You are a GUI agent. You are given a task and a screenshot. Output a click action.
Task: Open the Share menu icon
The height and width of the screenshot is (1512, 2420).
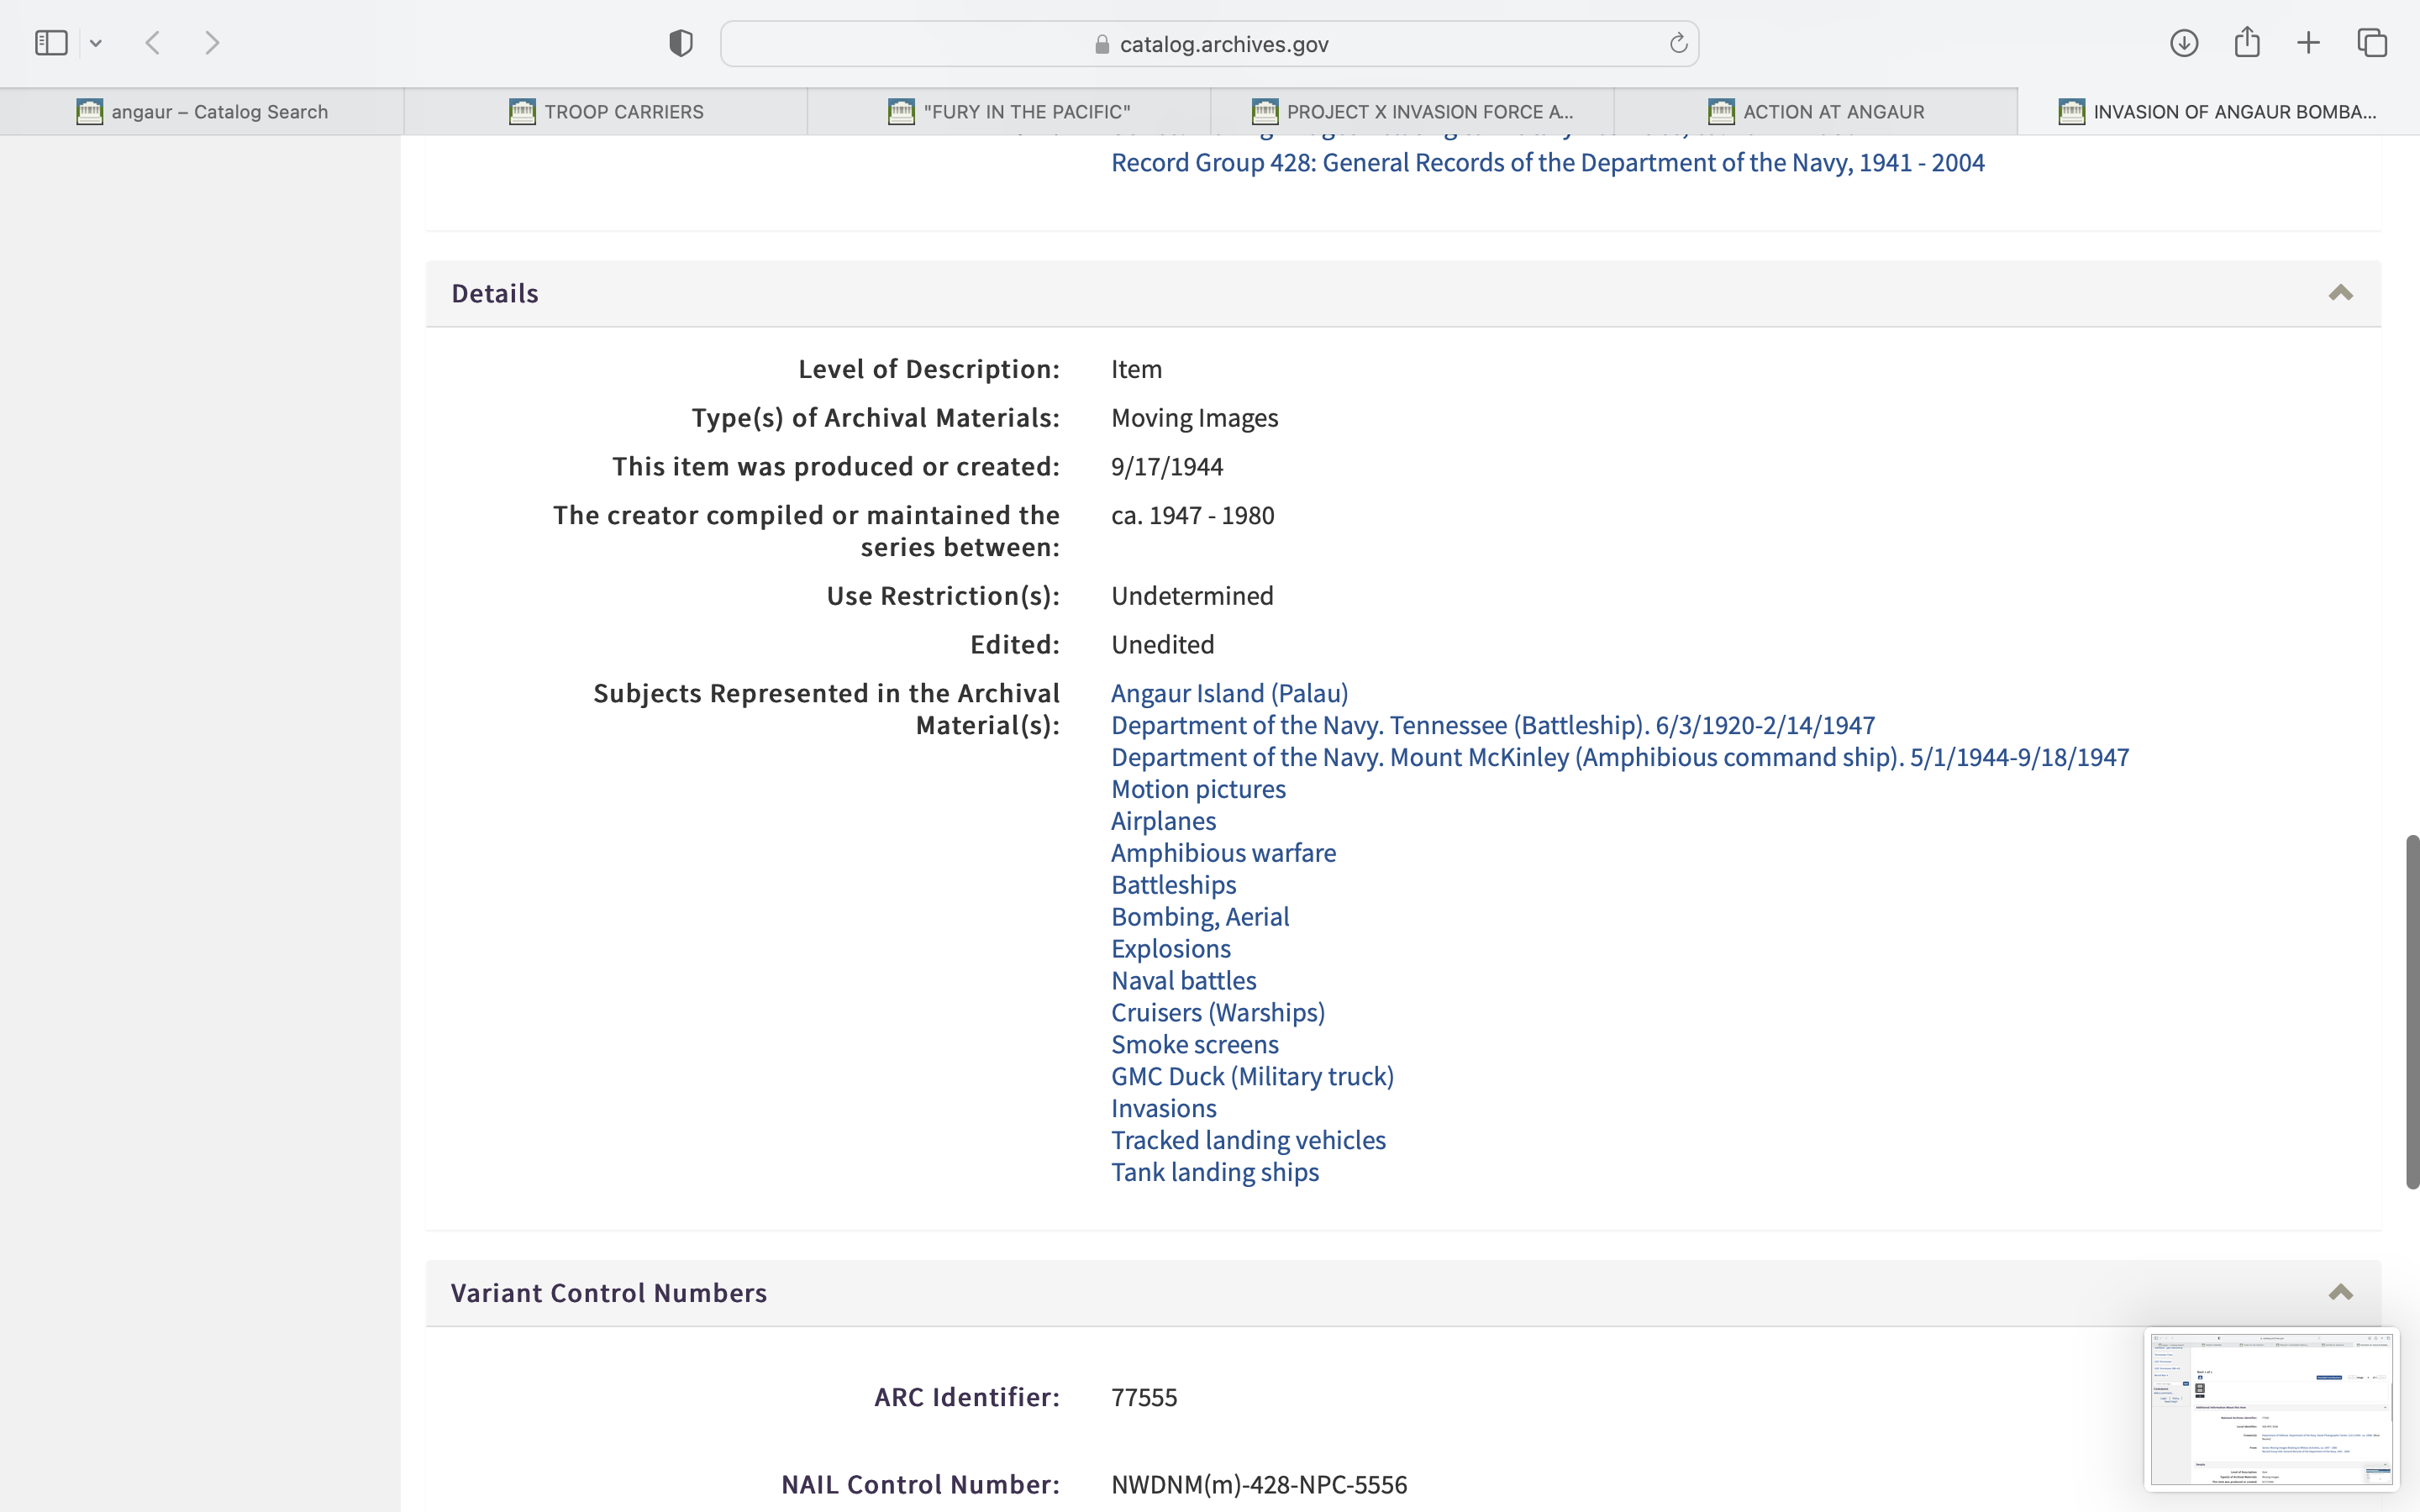2247,42
